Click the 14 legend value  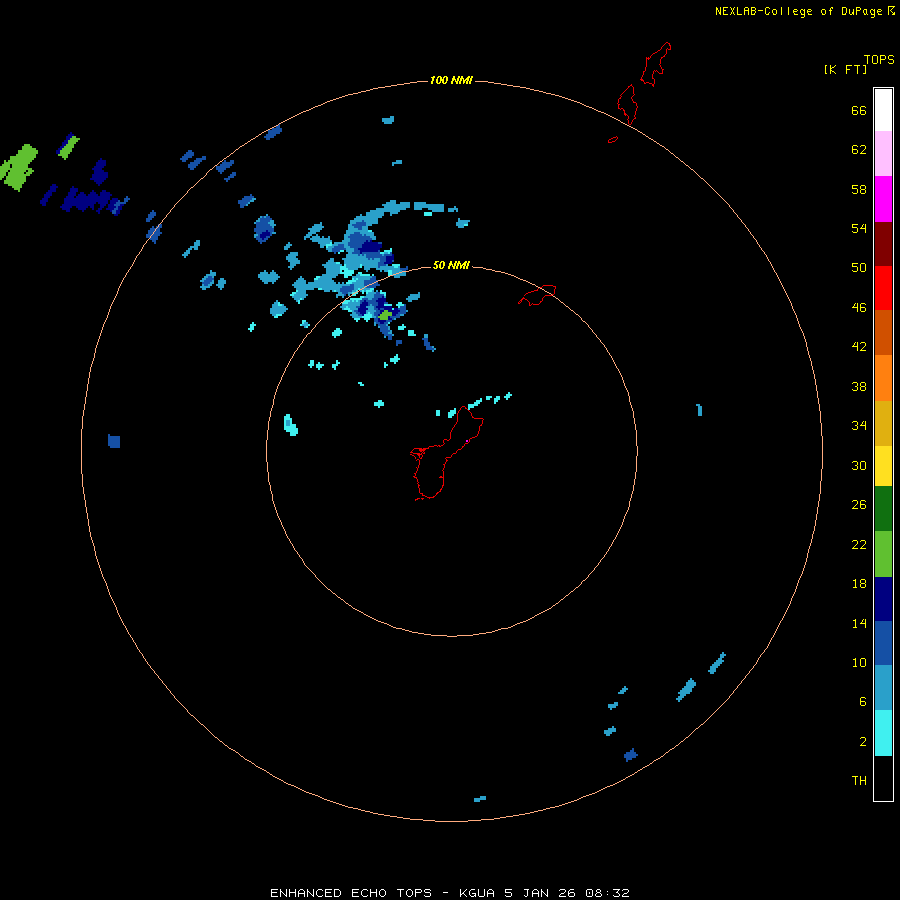859,623
